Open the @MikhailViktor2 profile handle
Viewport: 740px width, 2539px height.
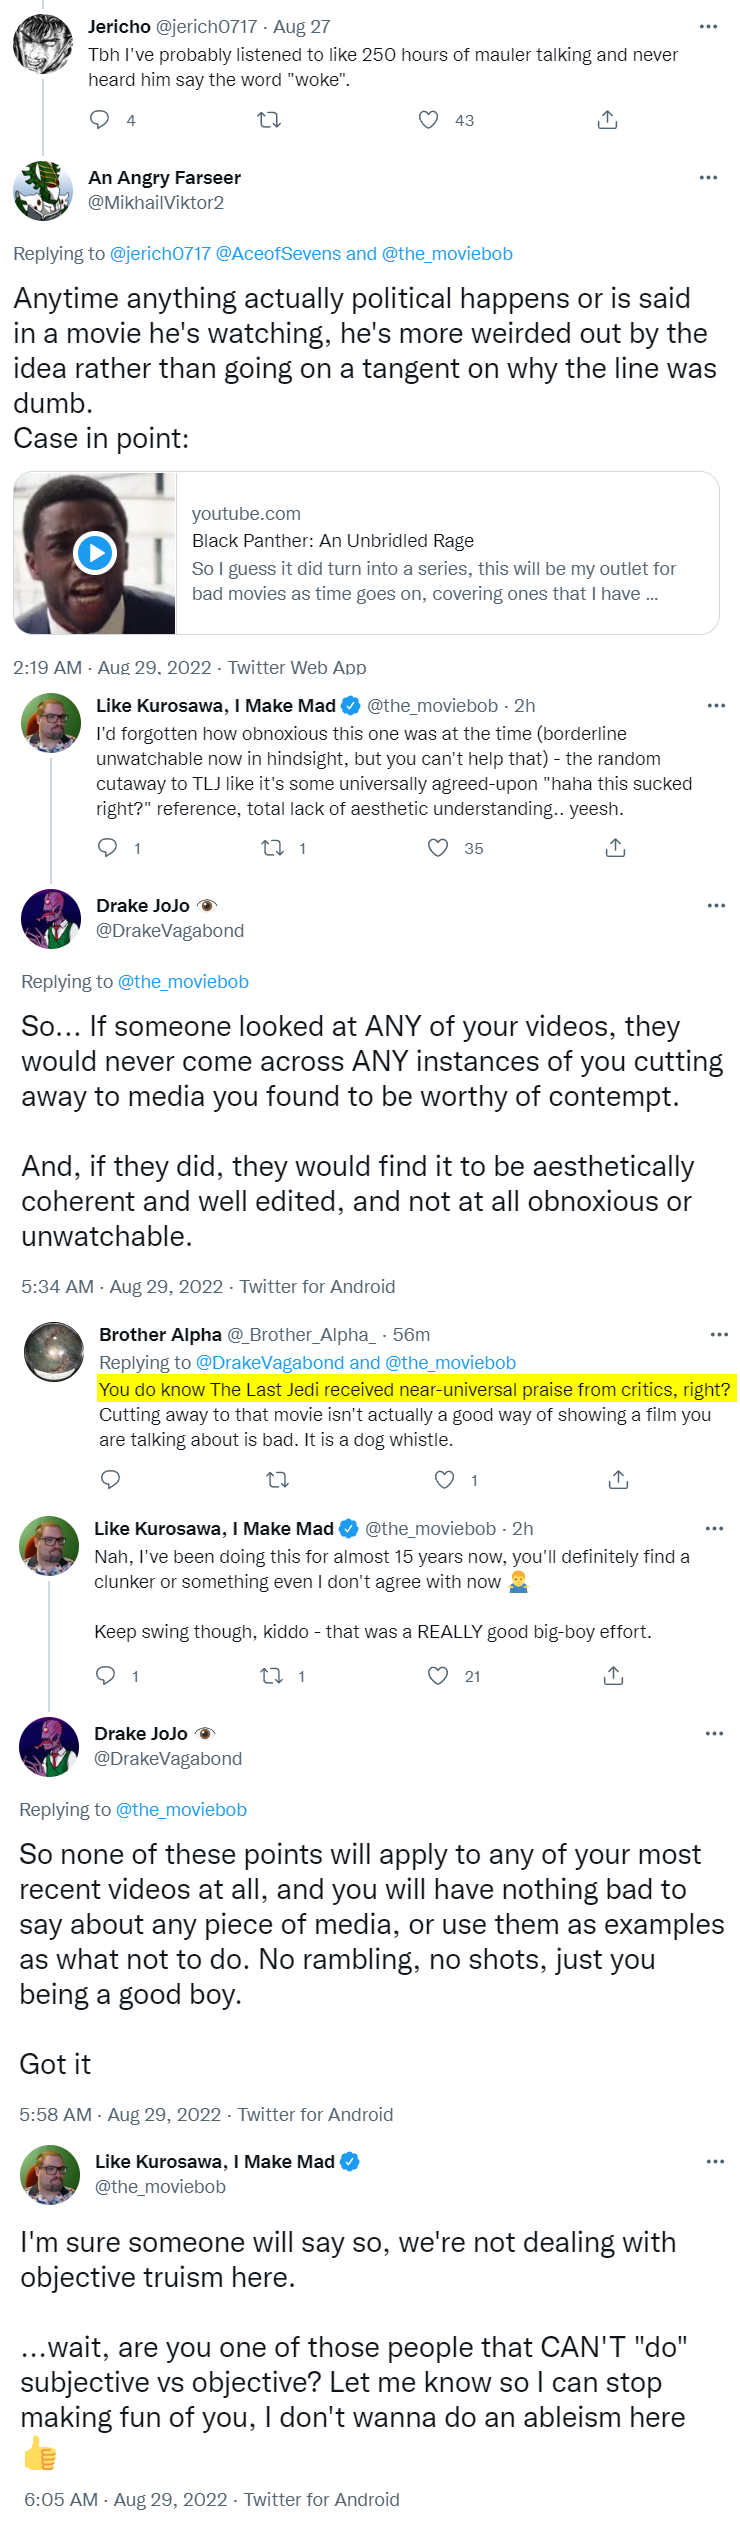(x=156, y=203)
